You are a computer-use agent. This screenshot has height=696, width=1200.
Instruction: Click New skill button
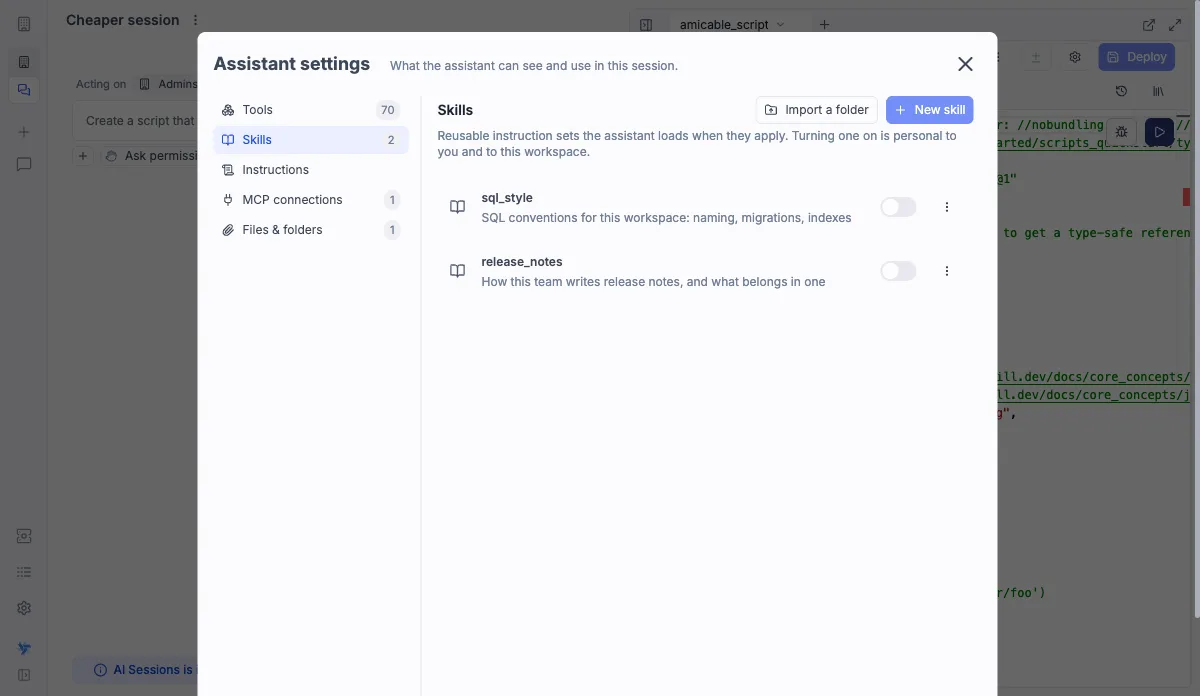pos(930,110)
